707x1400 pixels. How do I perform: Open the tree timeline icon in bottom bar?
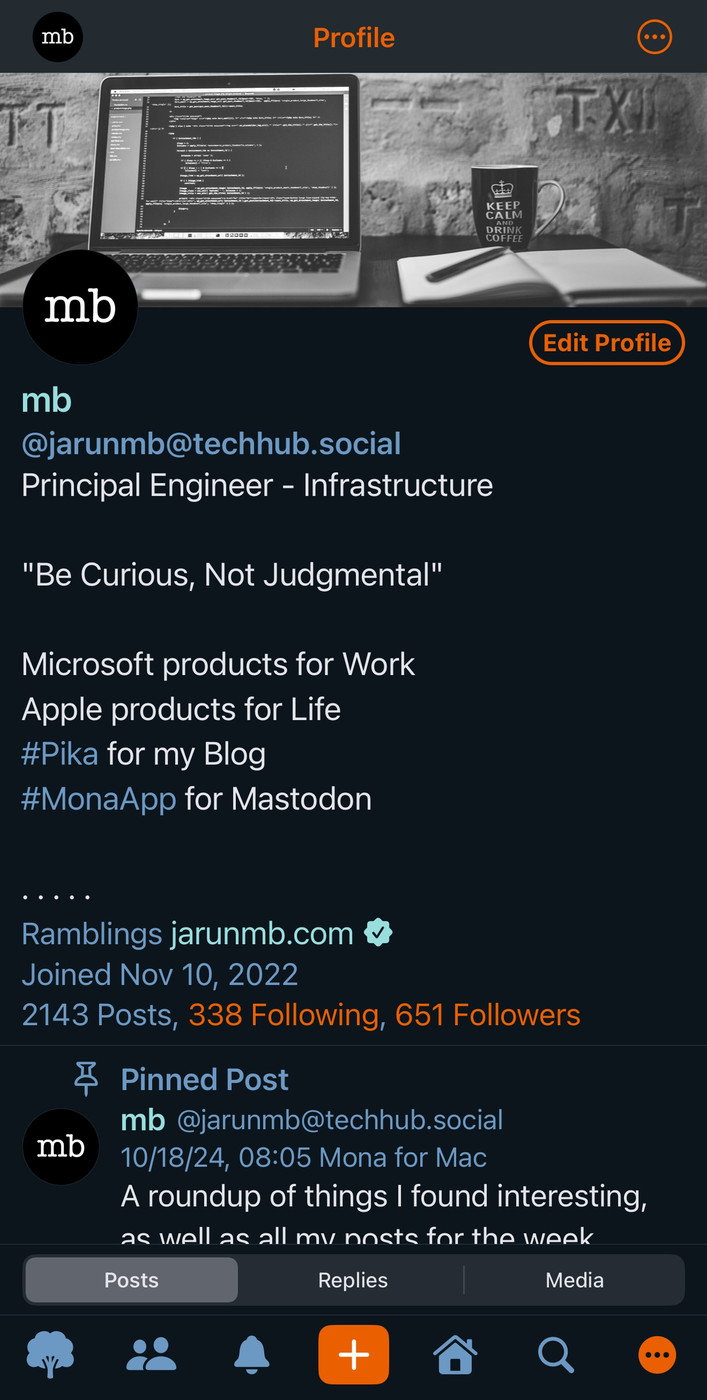pyautogui.click(x=50, y=1355)
